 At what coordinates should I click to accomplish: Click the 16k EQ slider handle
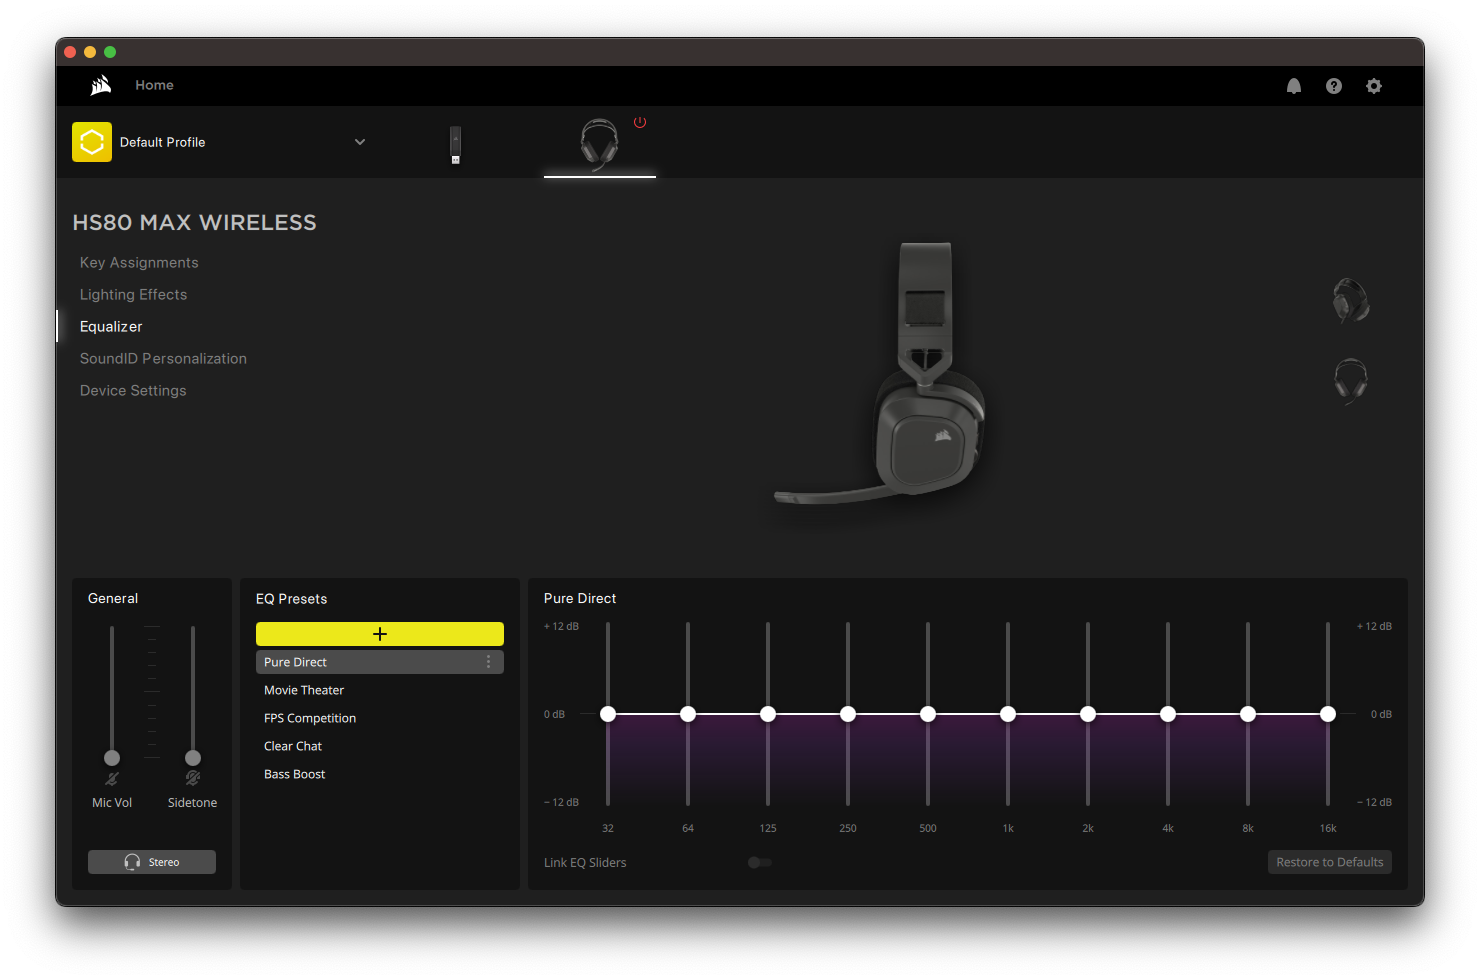click(x=1328, y=714)
